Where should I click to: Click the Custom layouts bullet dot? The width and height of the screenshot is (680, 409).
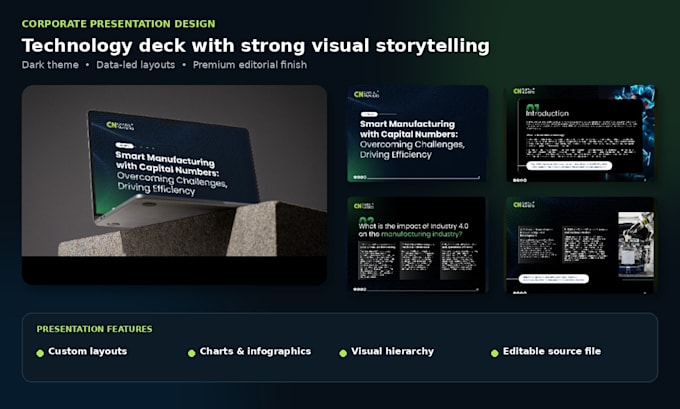tap(40, 353)
